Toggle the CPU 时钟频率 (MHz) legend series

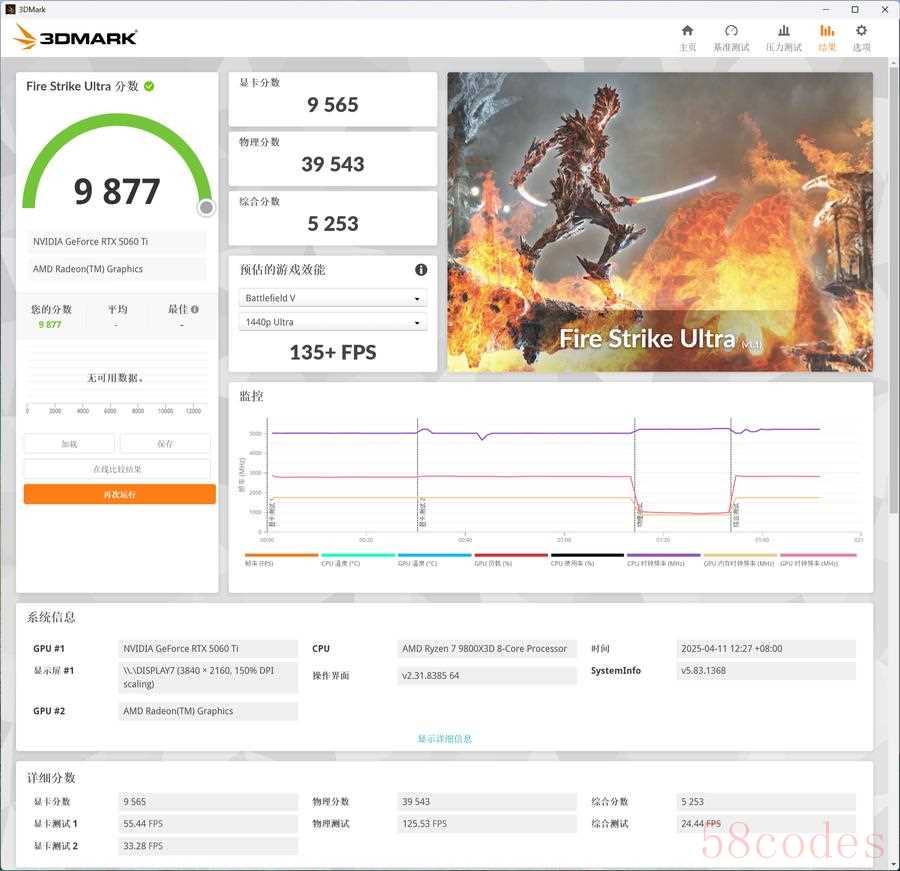[x=663, y=560]
